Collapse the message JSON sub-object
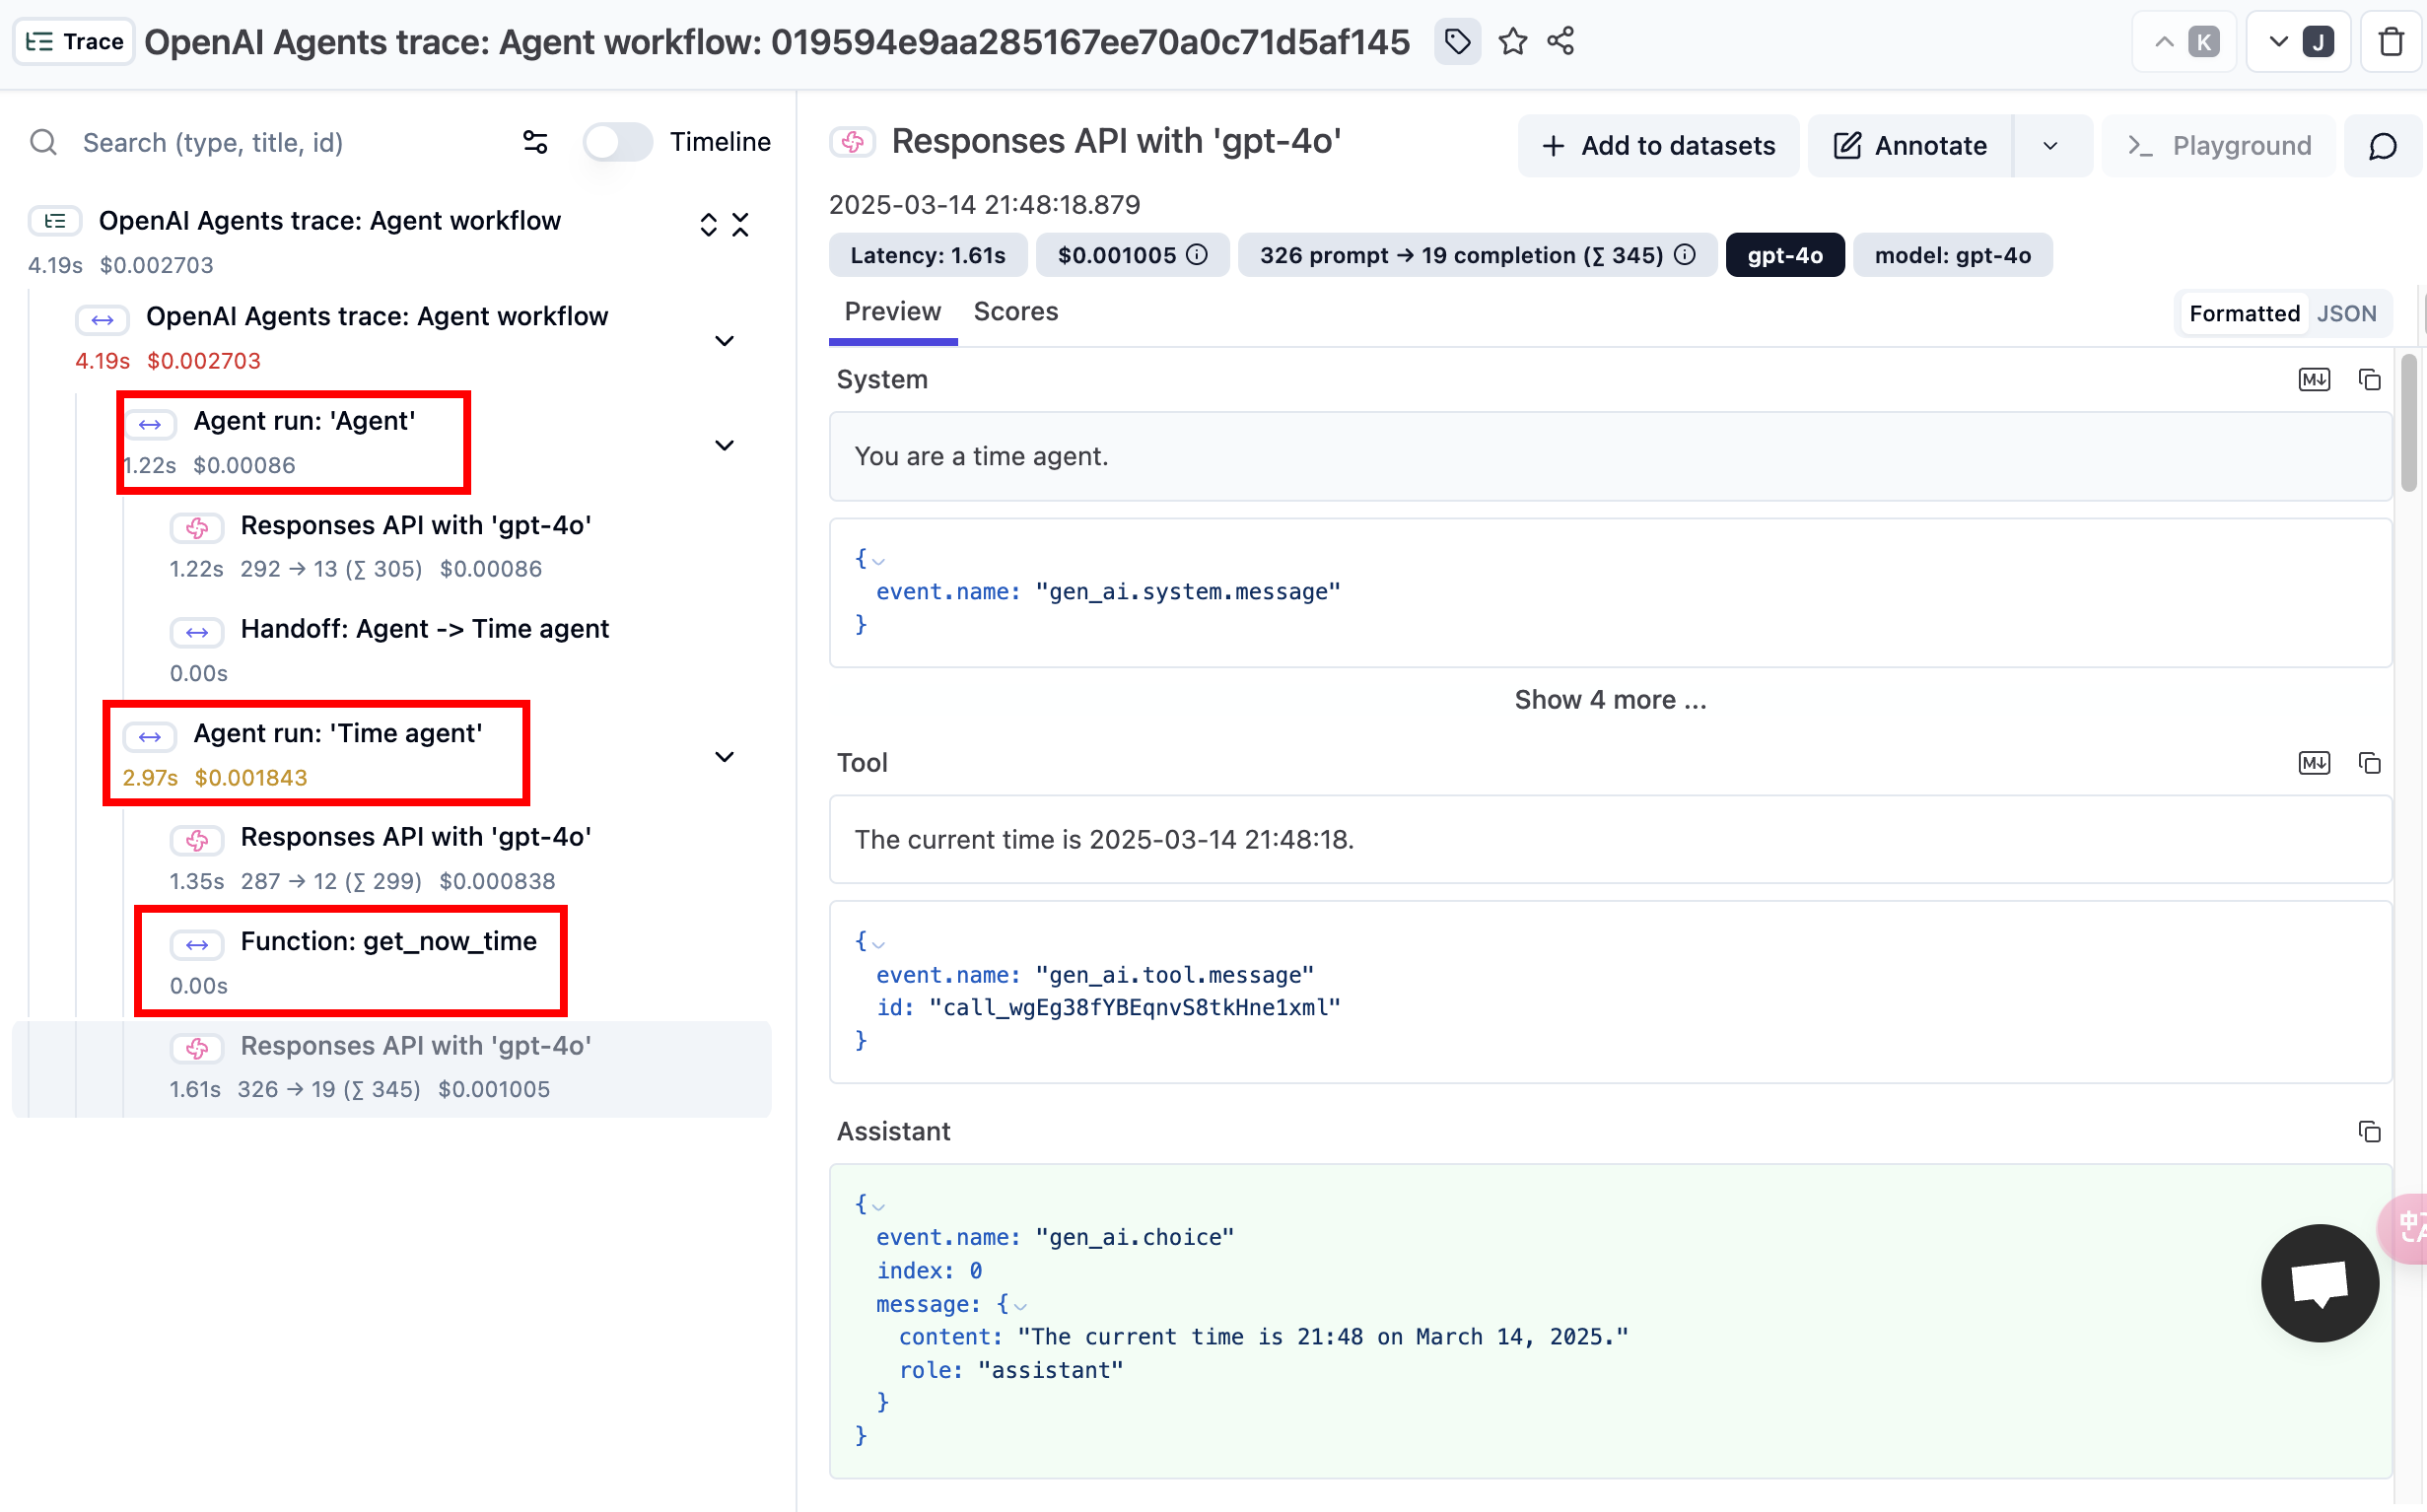Viewport: 2427px width, 1512px height. point(1021,1305)
